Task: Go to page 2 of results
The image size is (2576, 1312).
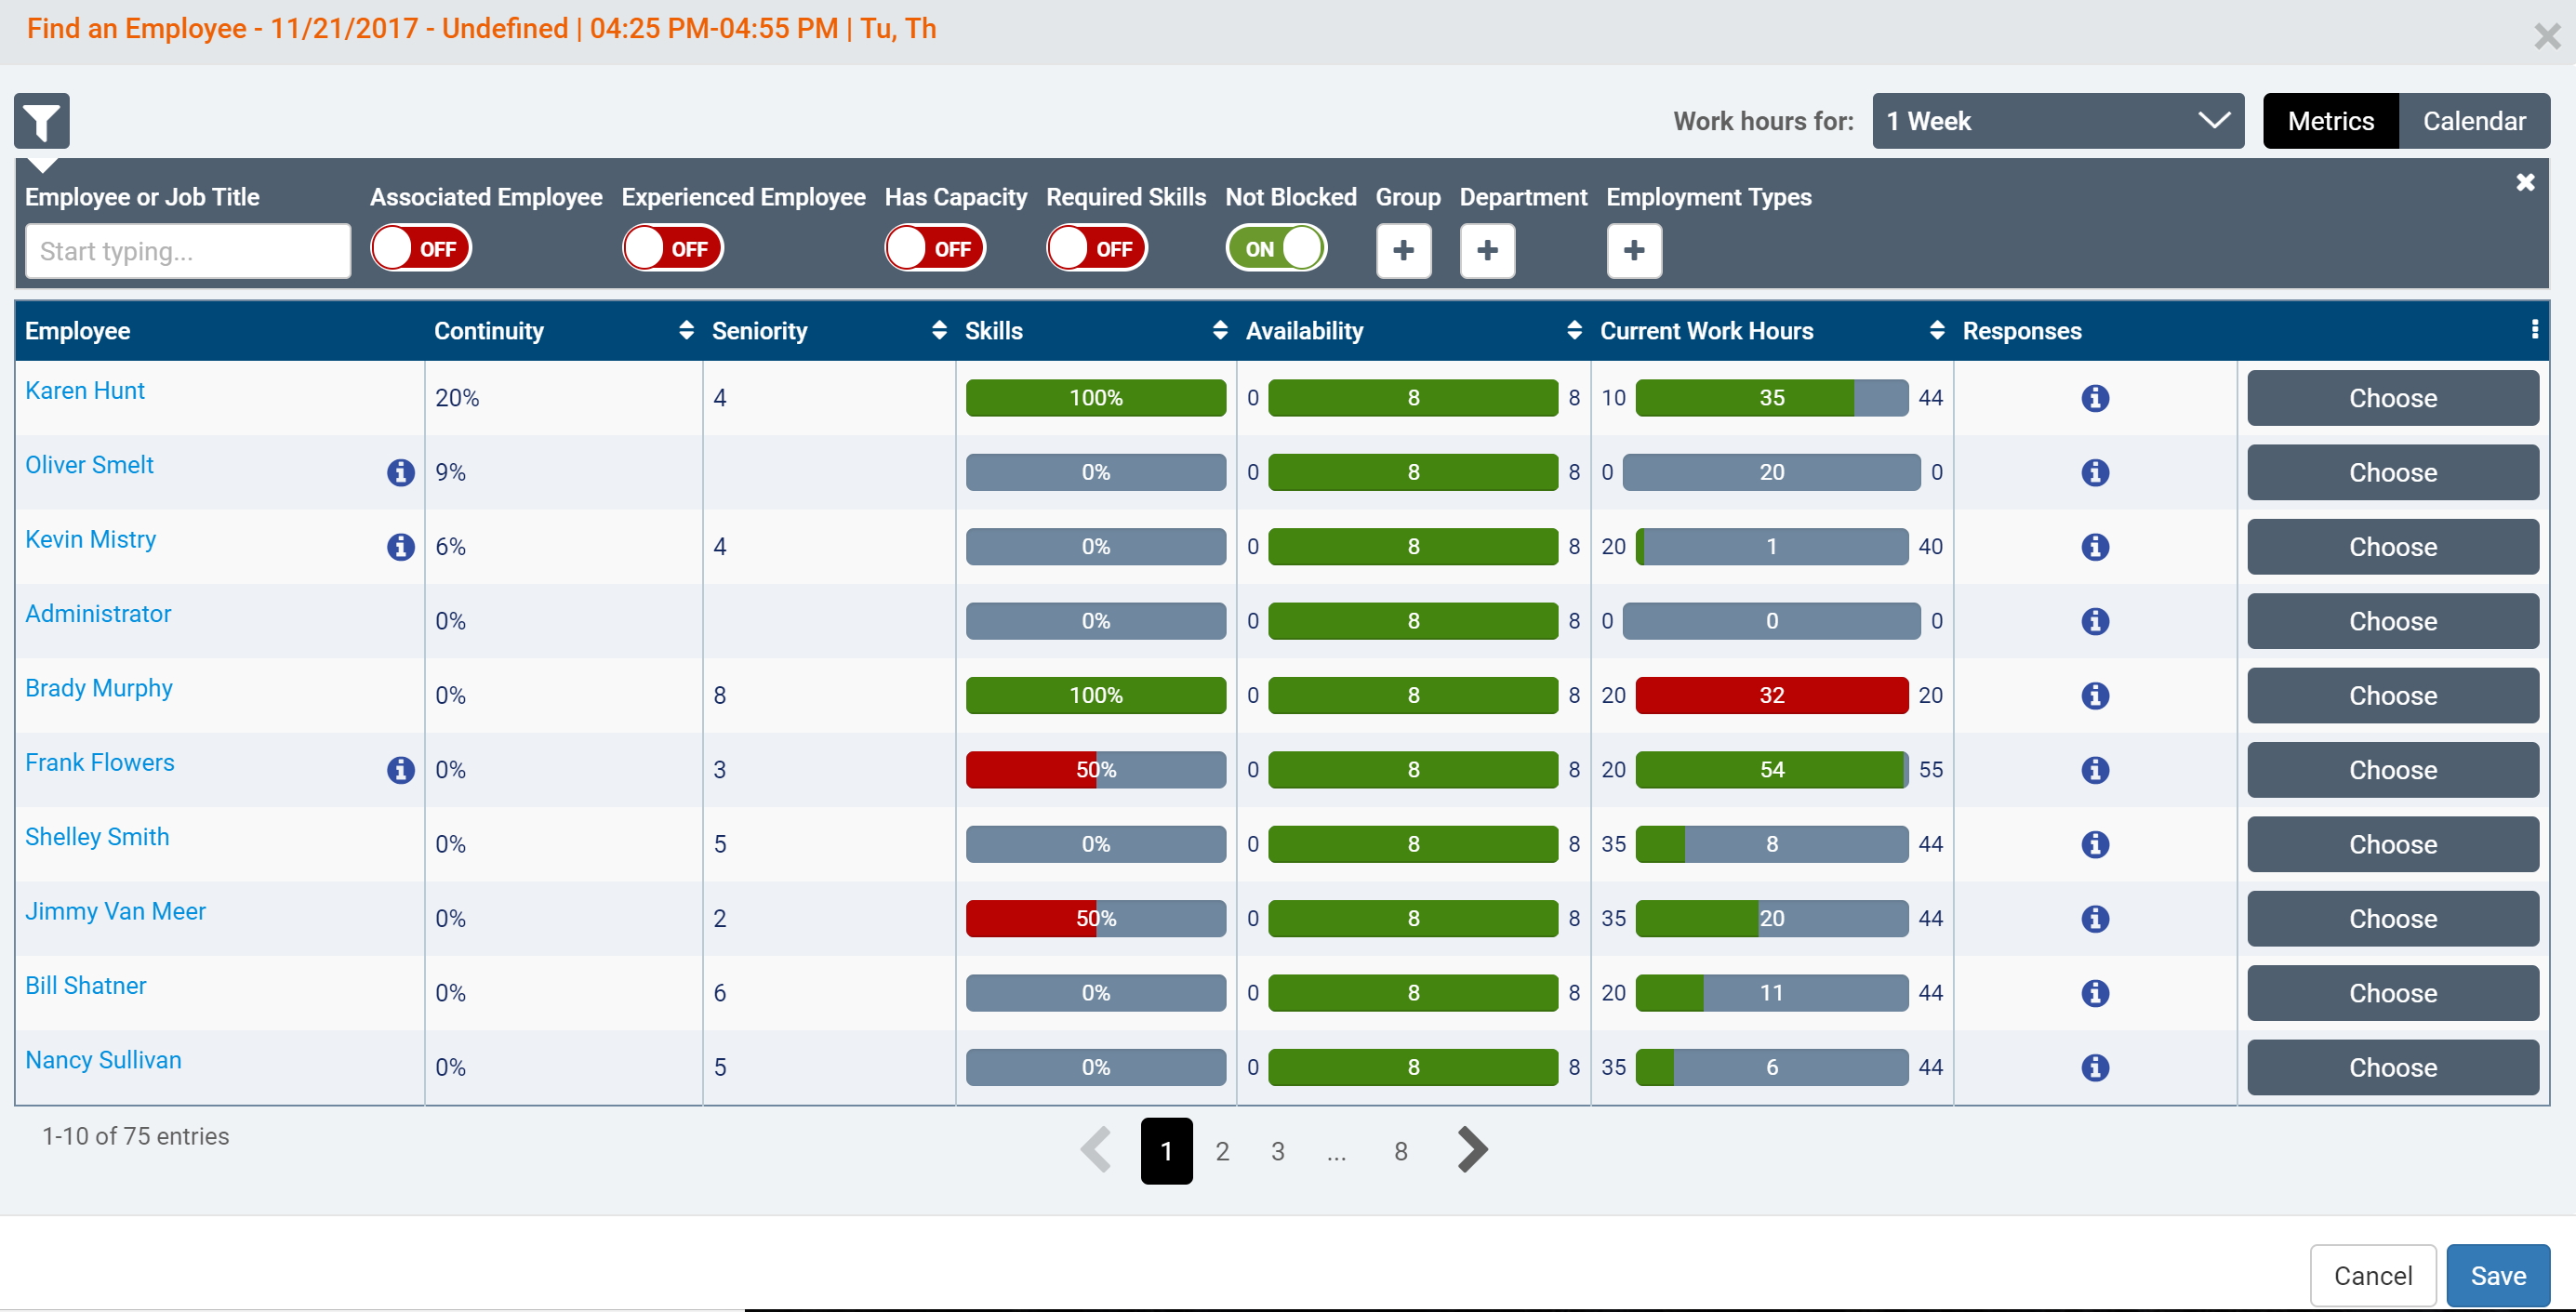Action: pos(1221,1151)
